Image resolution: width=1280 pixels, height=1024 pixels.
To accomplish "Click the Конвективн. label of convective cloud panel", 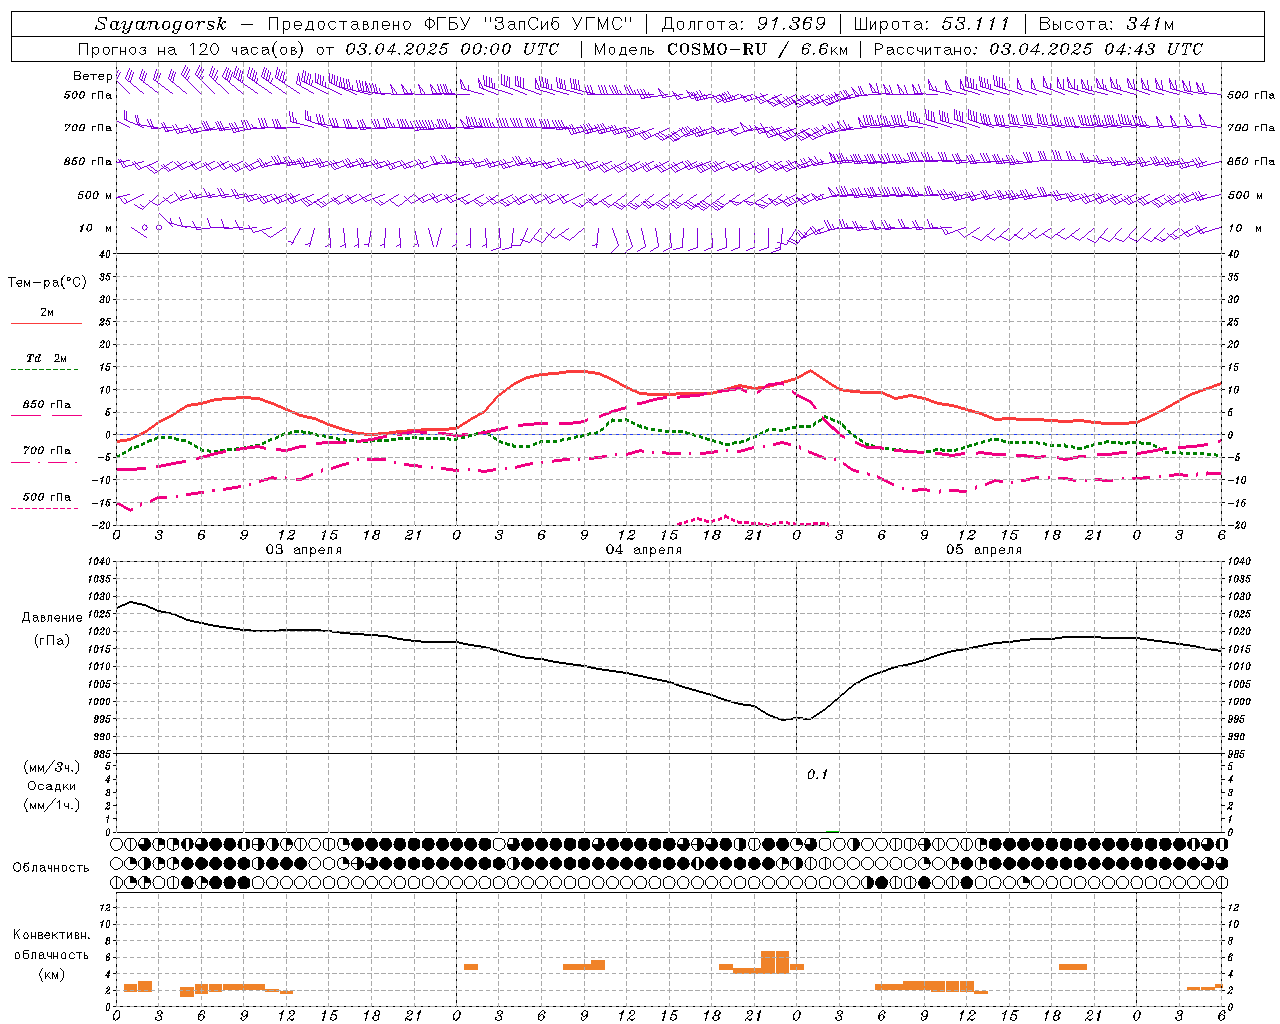I will [x=51, y=935].
